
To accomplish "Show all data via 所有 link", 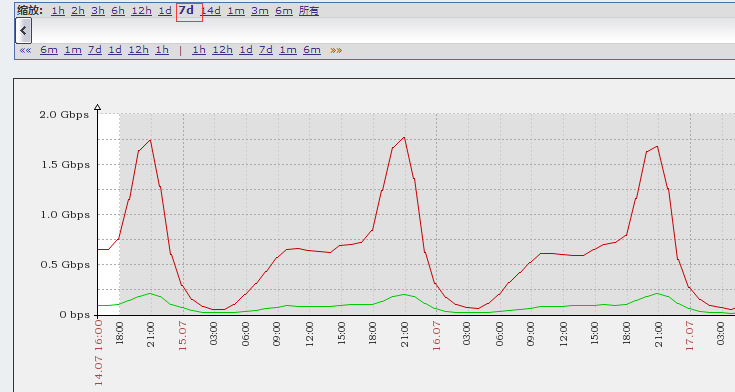I will [x=309, y=11].
